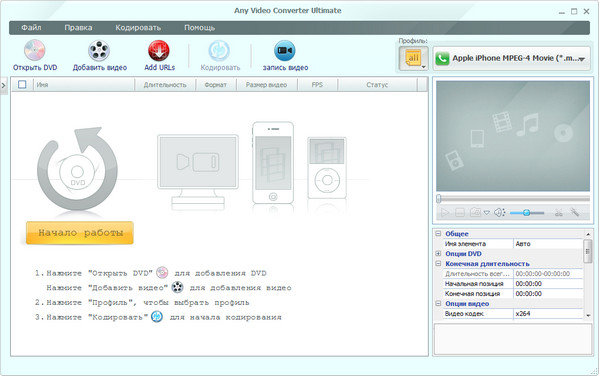Viewport: 599px width, 376px height.
Task: Click the disc icon in step 1 instructions
Action: coord(162,272)
